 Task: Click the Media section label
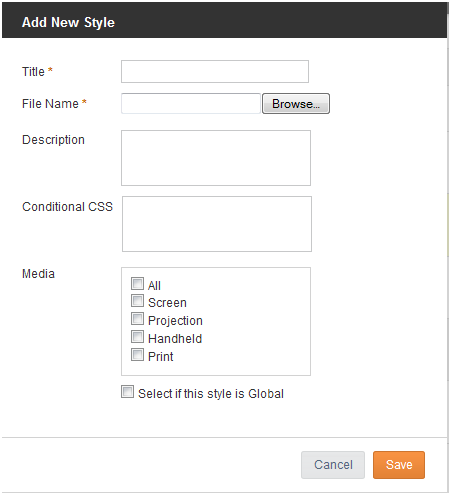click(38, 274)
